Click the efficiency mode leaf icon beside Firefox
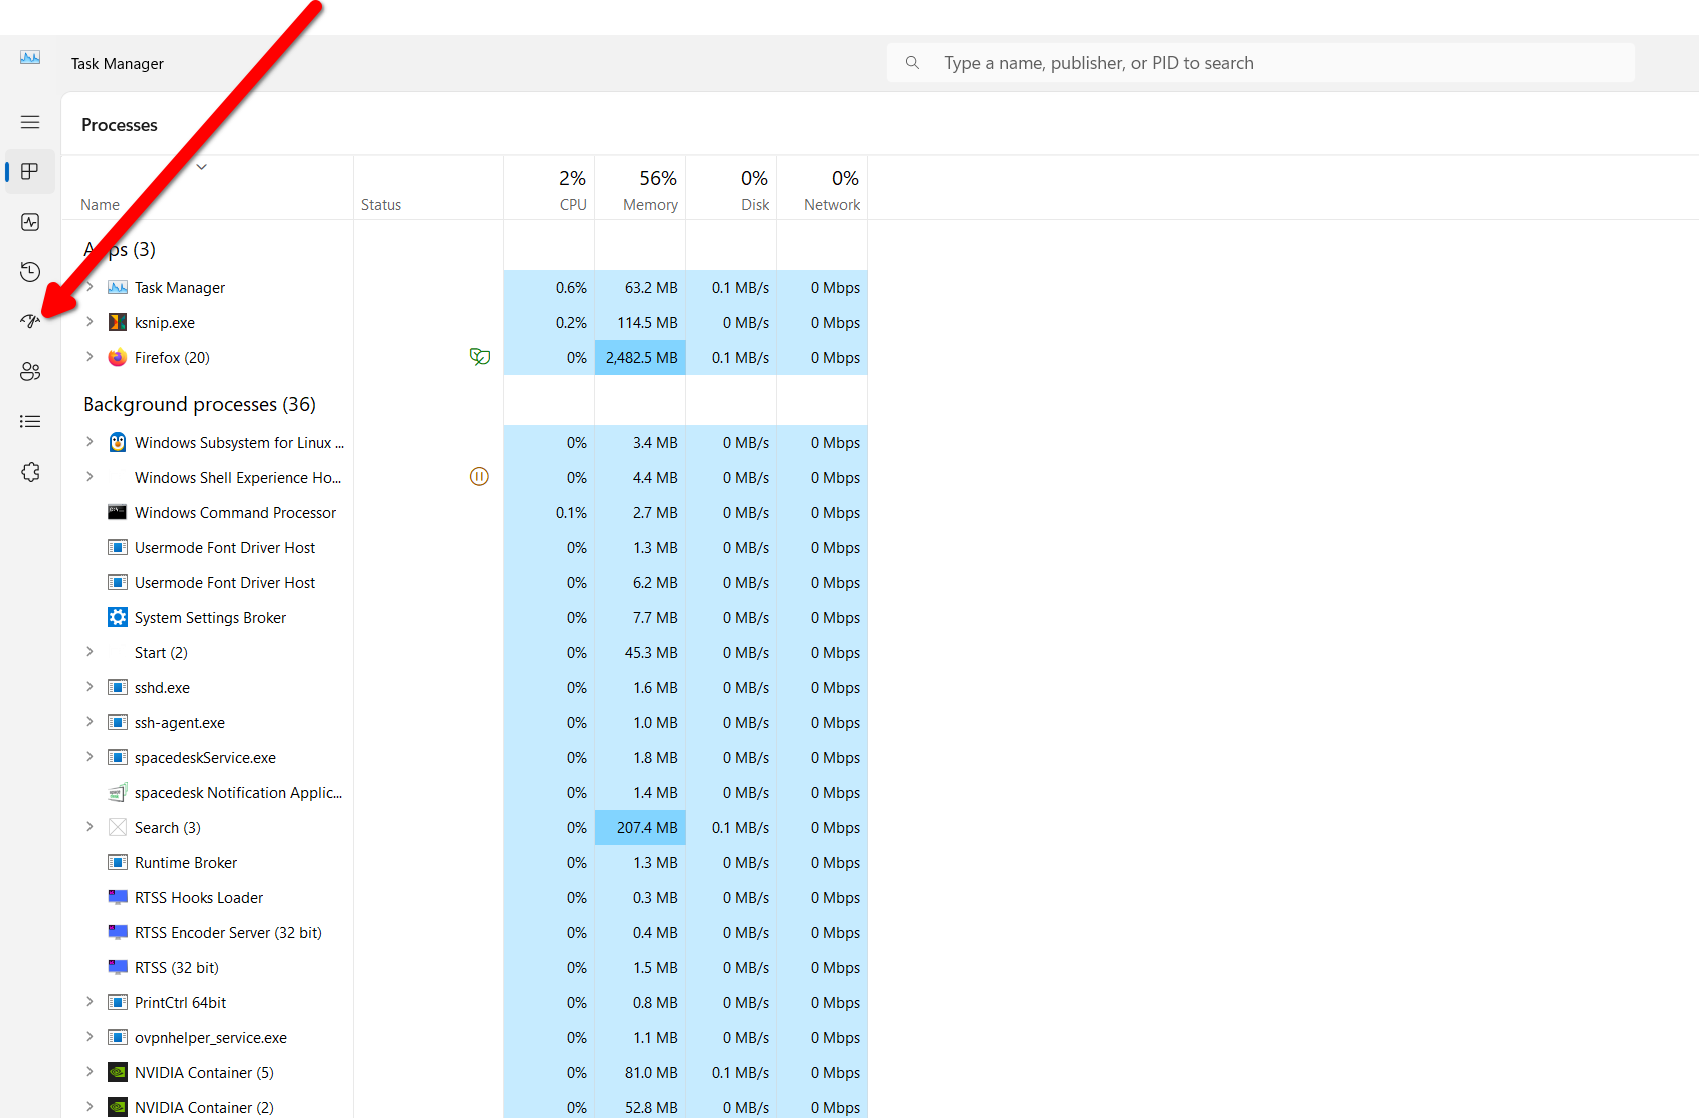Image resolution: width=1699 pixels, height=1118 pixels. click(x=479, y=356)
